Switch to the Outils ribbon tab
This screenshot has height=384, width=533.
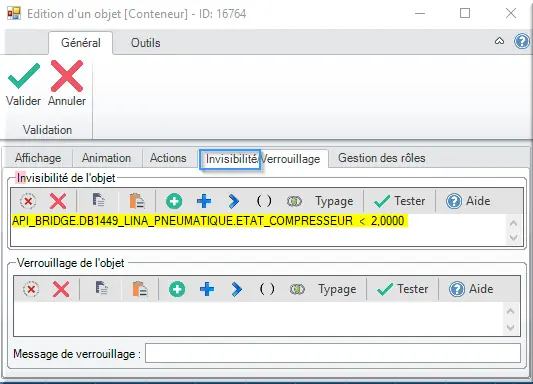pos(145,43)
